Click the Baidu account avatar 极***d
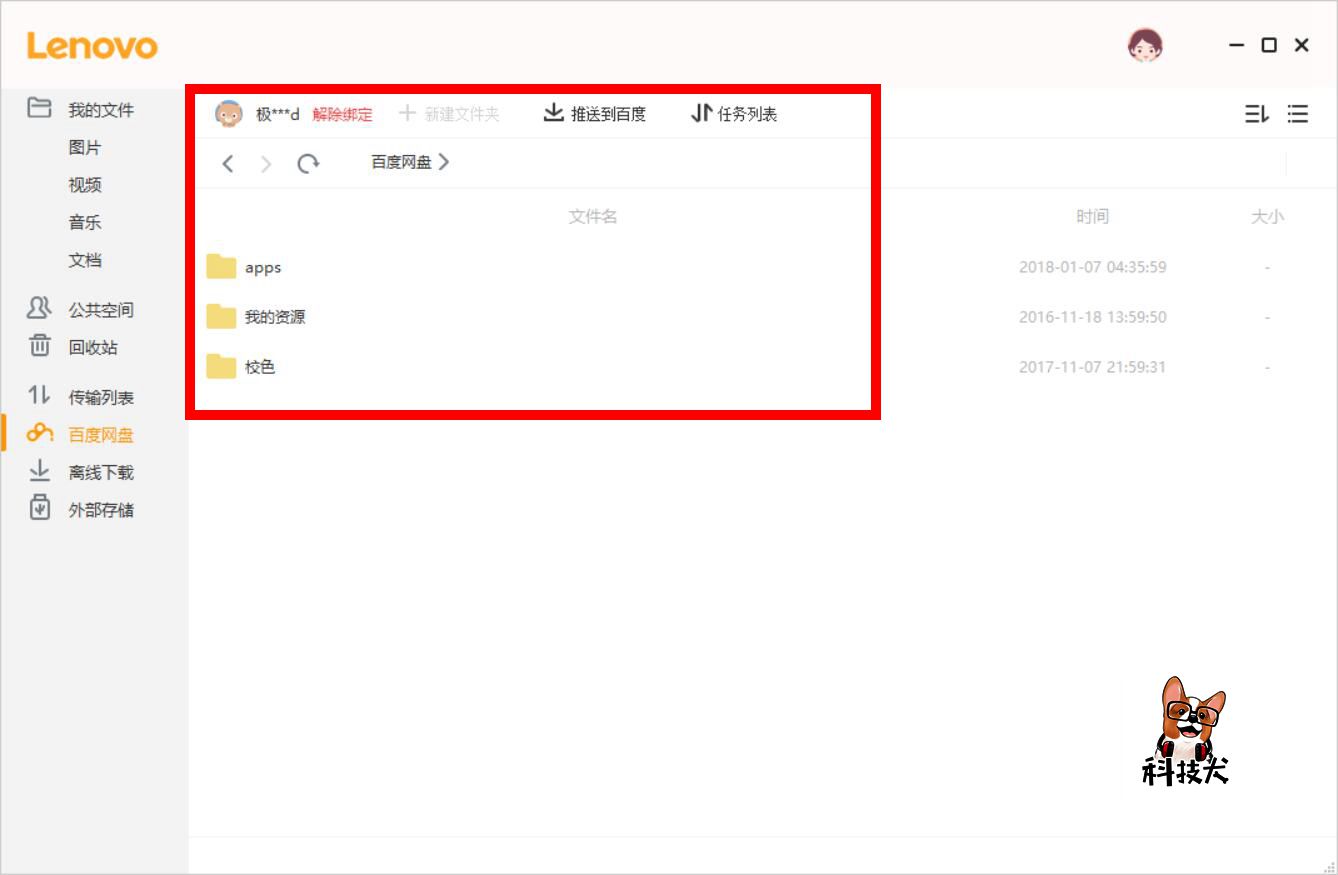Screen dimensions: 1338x875 click(x=229, y=114)
